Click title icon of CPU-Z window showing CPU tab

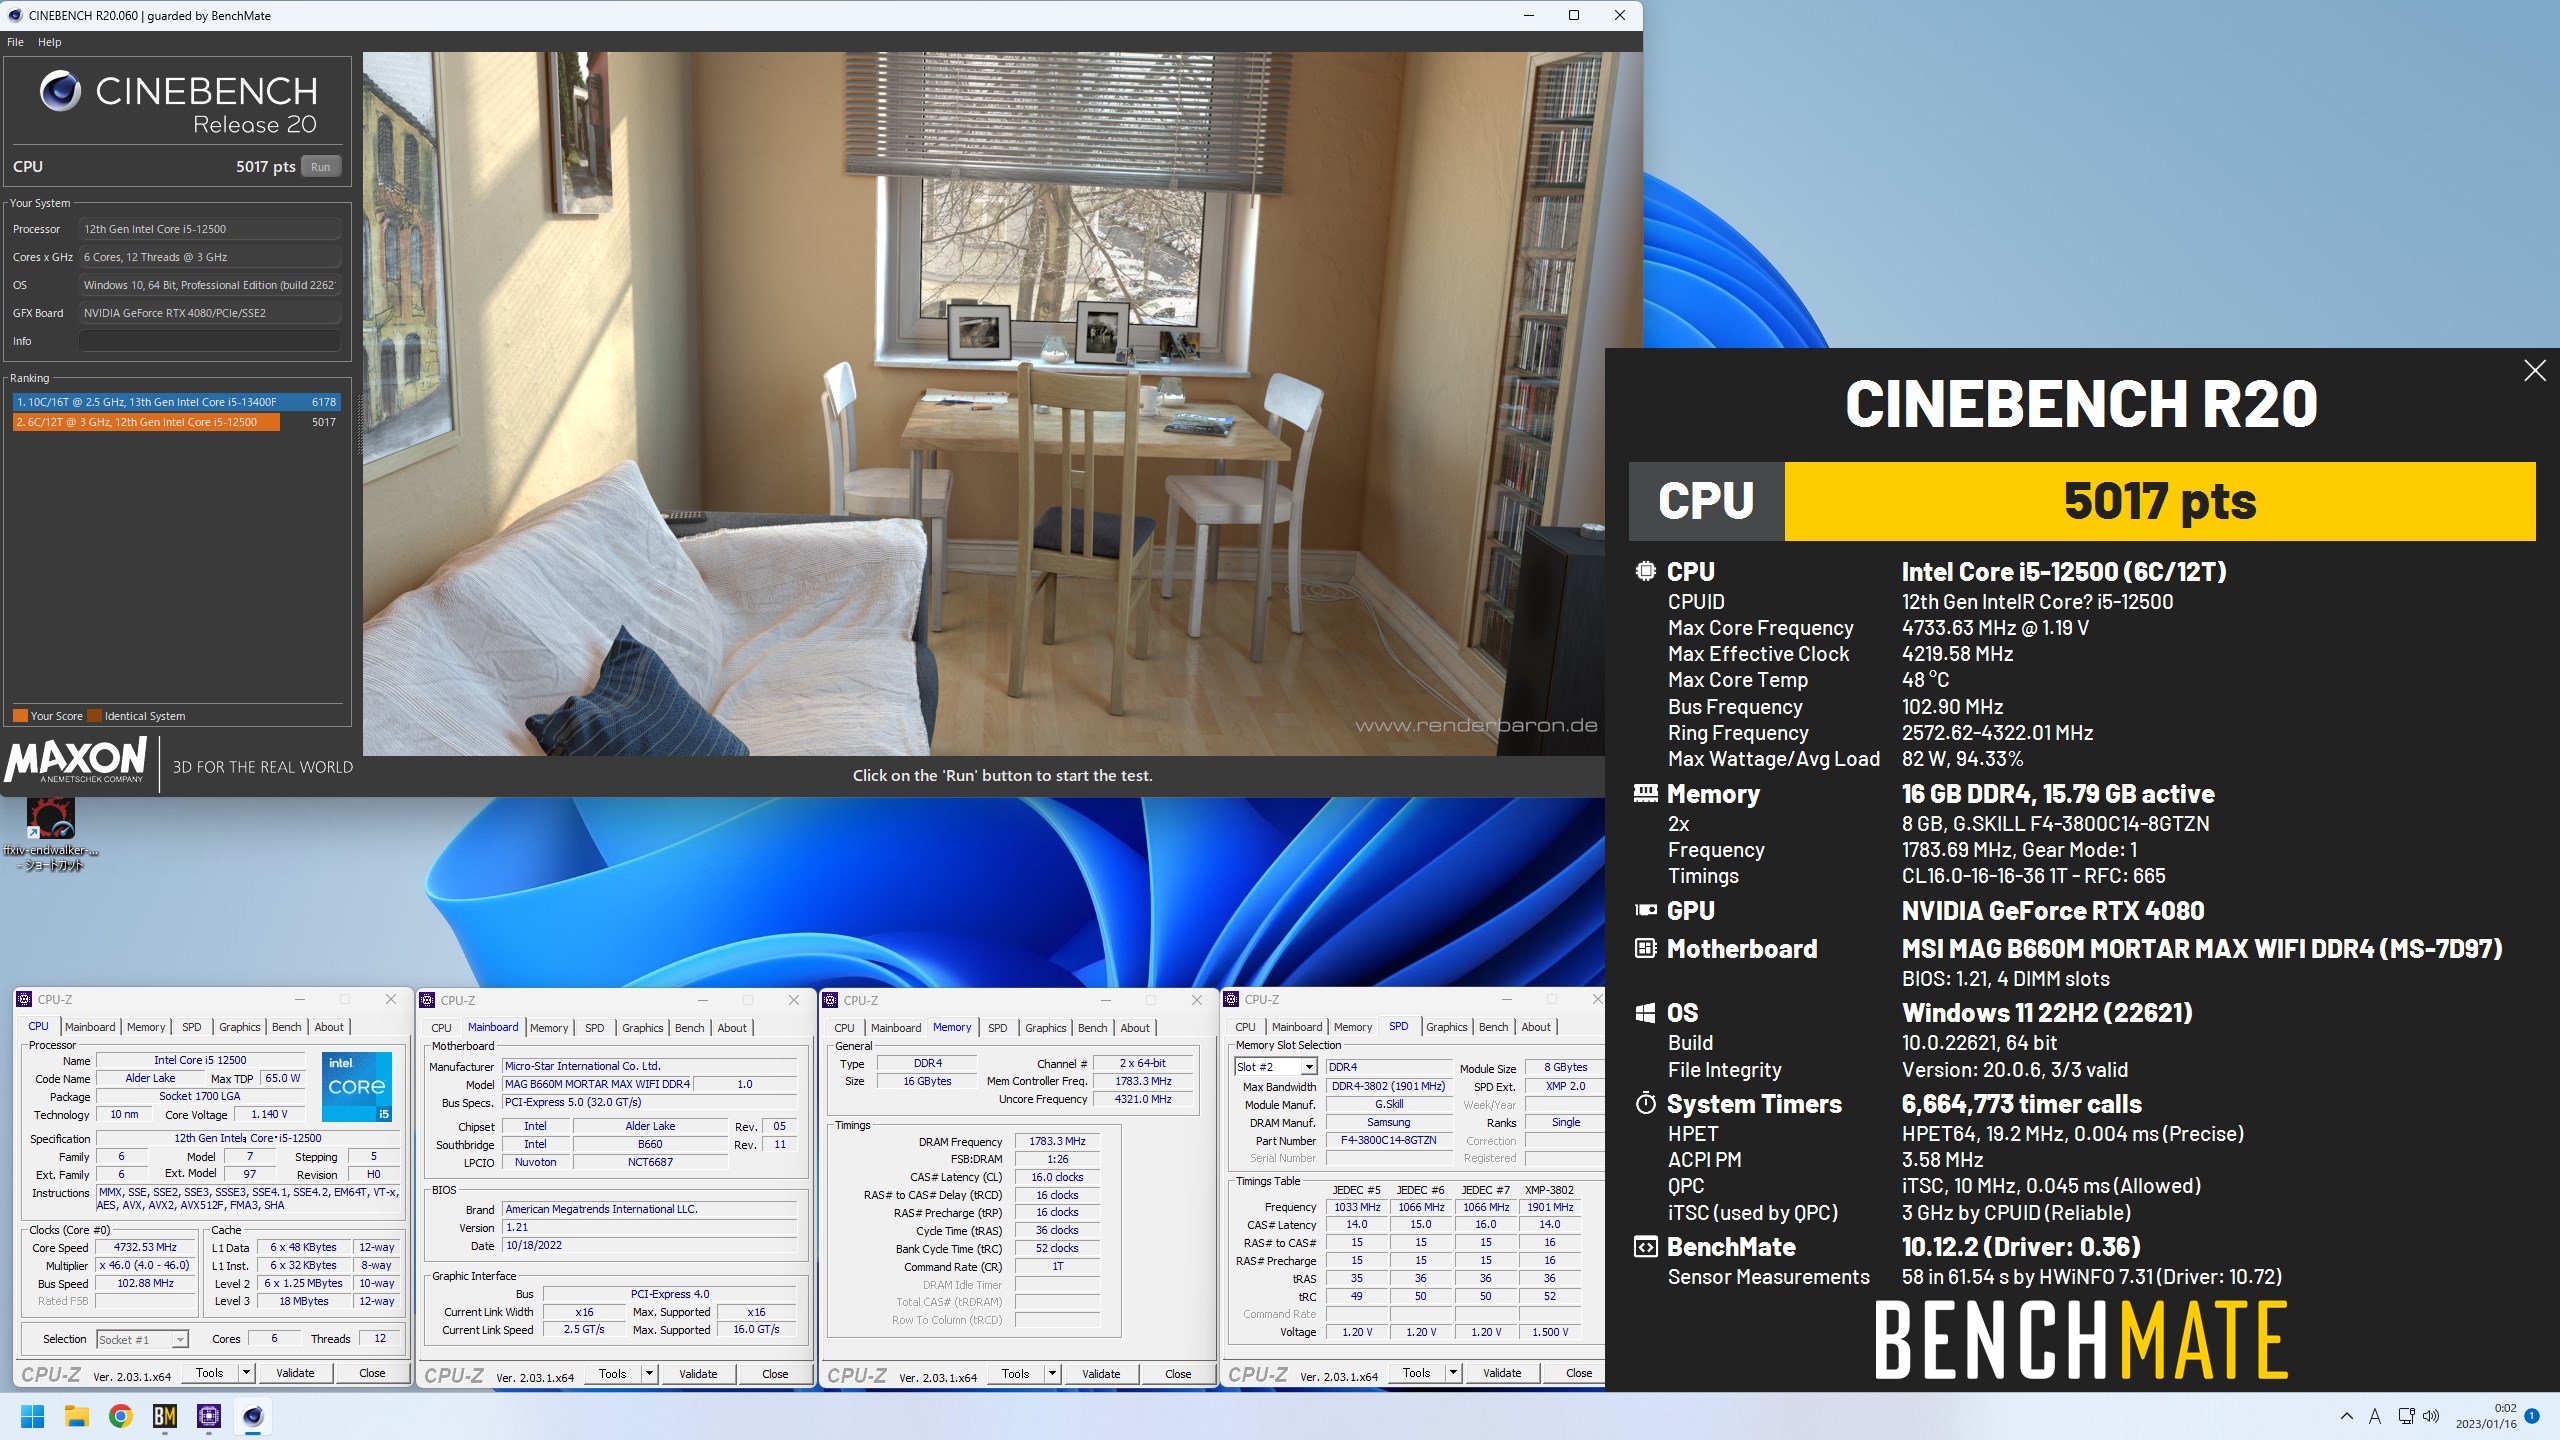(24, 999)
